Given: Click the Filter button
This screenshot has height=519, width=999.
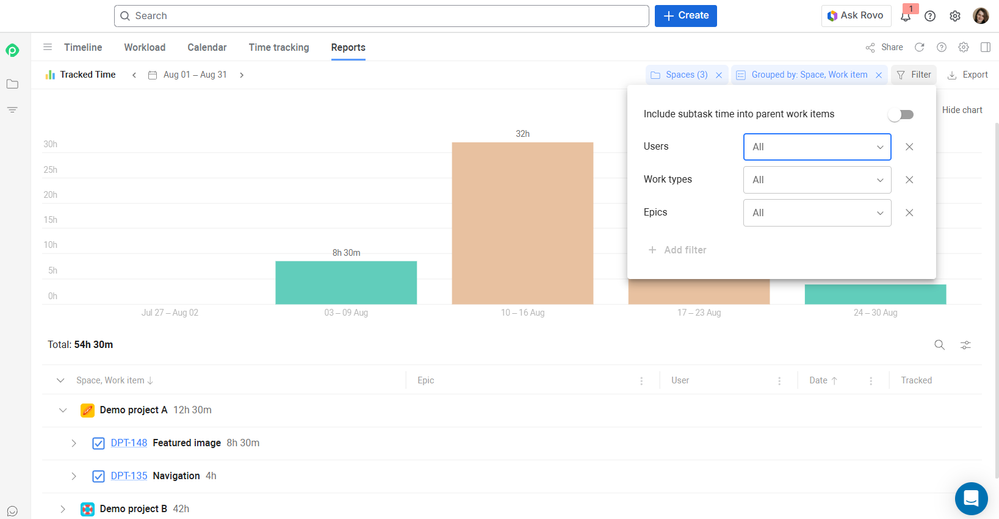Looking at the screenshot, I should click(x=914, y=75).
